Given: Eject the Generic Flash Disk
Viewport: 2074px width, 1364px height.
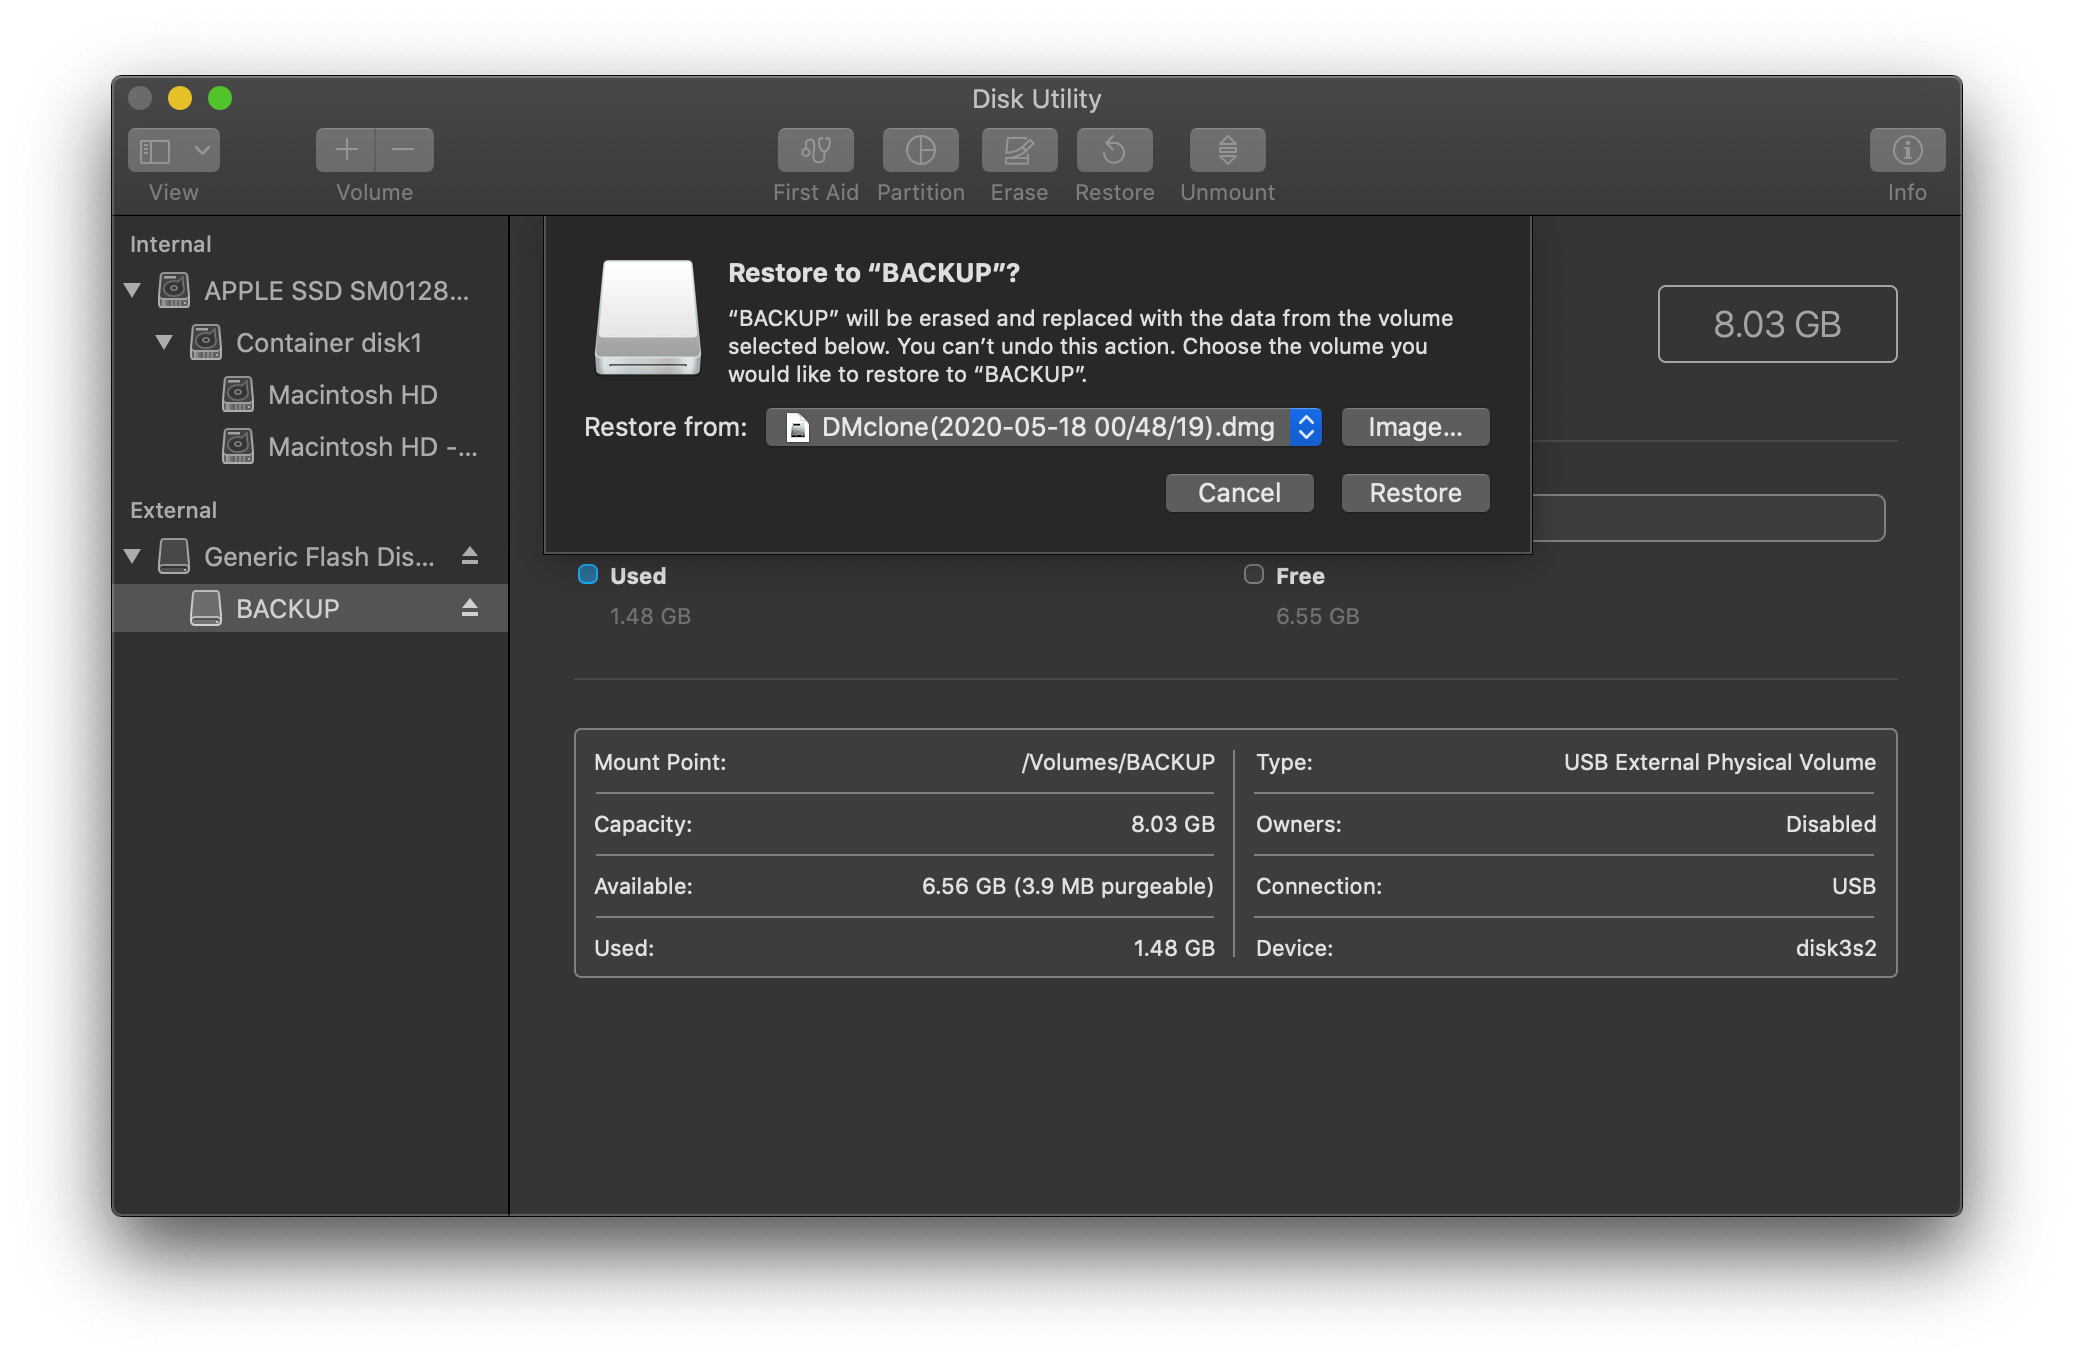Looking at the screenshot, I should point(470,556).
